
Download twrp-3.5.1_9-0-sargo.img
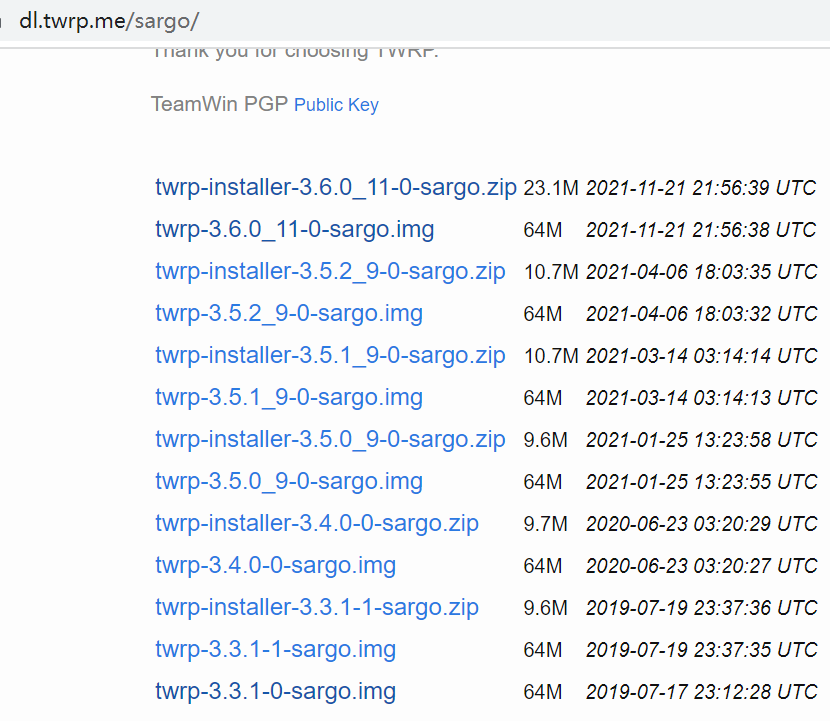pos(289,397)
